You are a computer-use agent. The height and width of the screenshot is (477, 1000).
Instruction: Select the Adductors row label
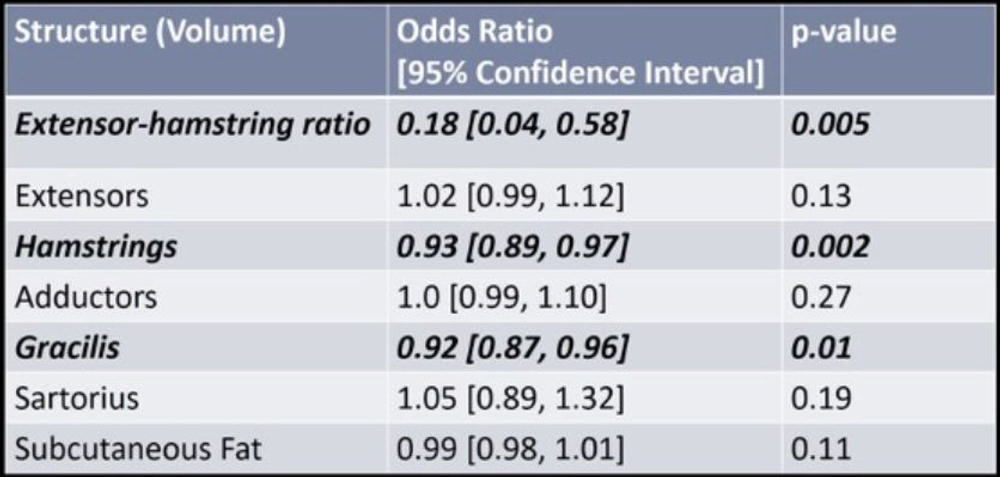(86, 297)
